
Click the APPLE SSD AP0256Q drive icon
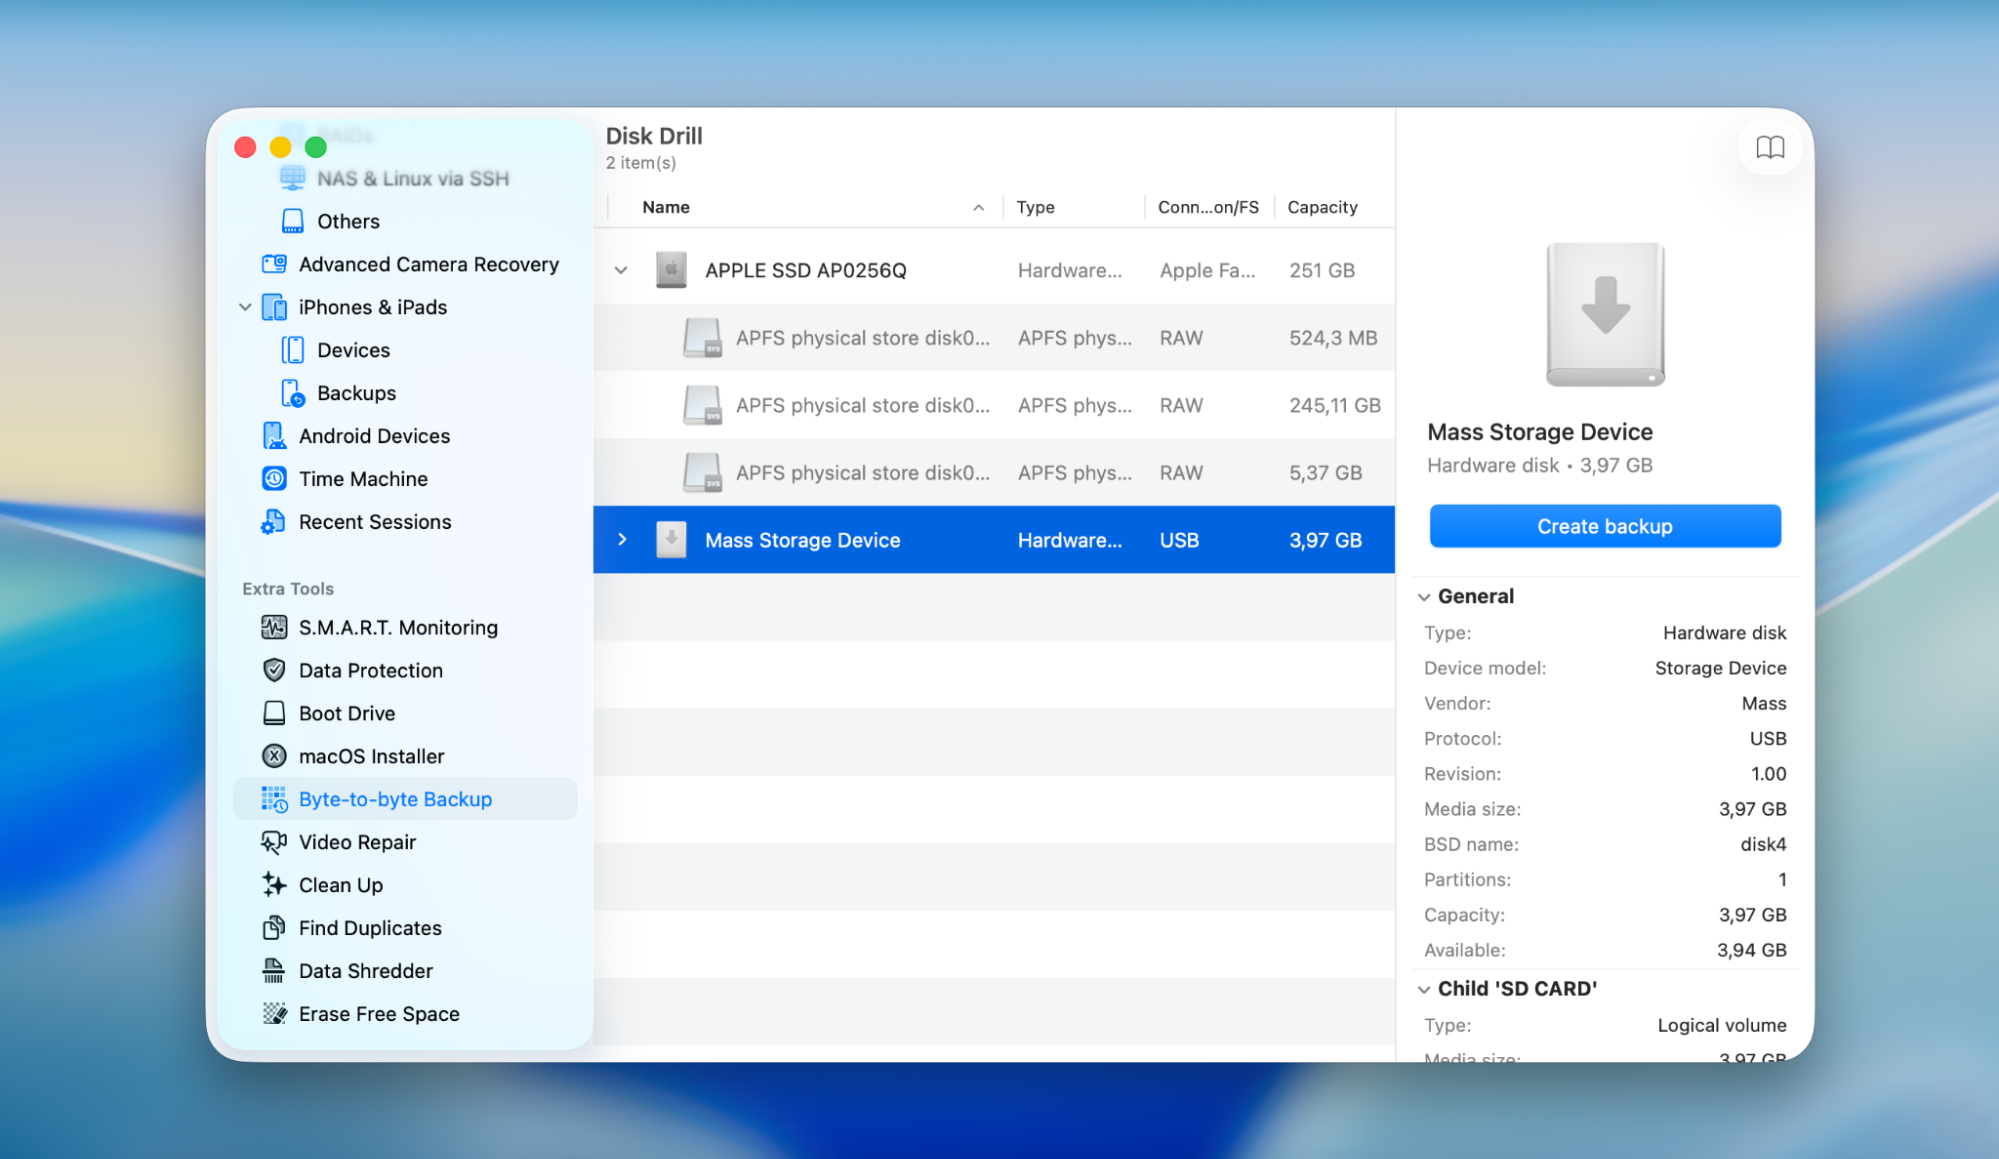tap(671, 270)
